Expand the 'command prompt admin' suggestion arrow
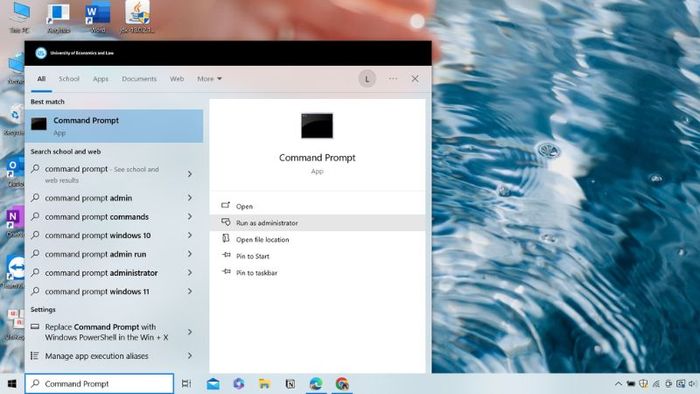This screenshot has width=700, height=394. pos(190,198)
